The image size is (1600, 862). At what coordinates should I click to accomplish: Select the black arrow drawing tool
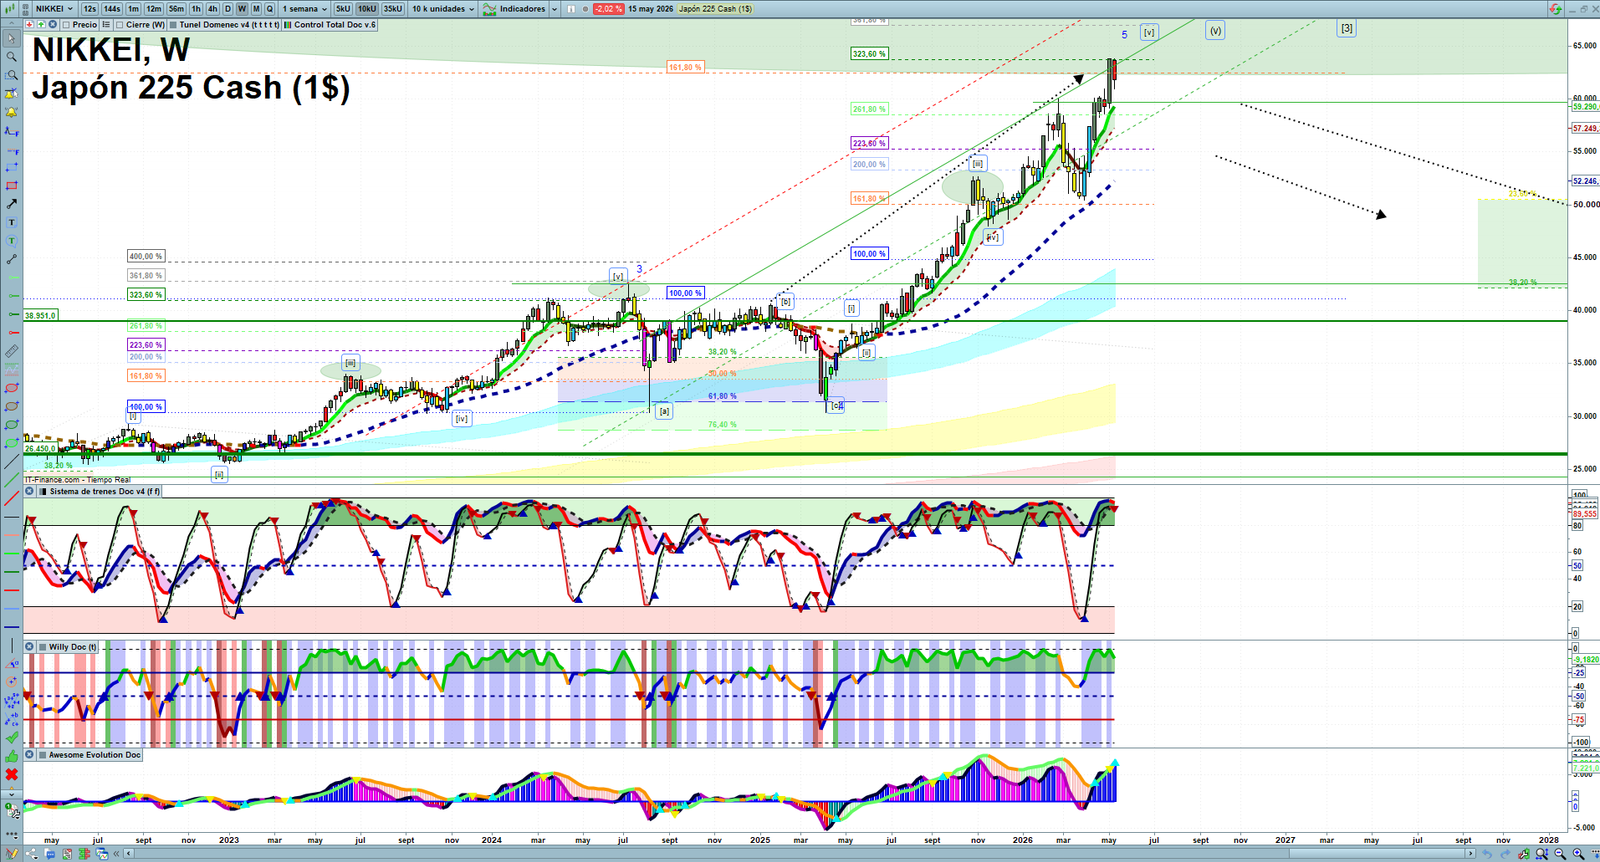(11, 204)
